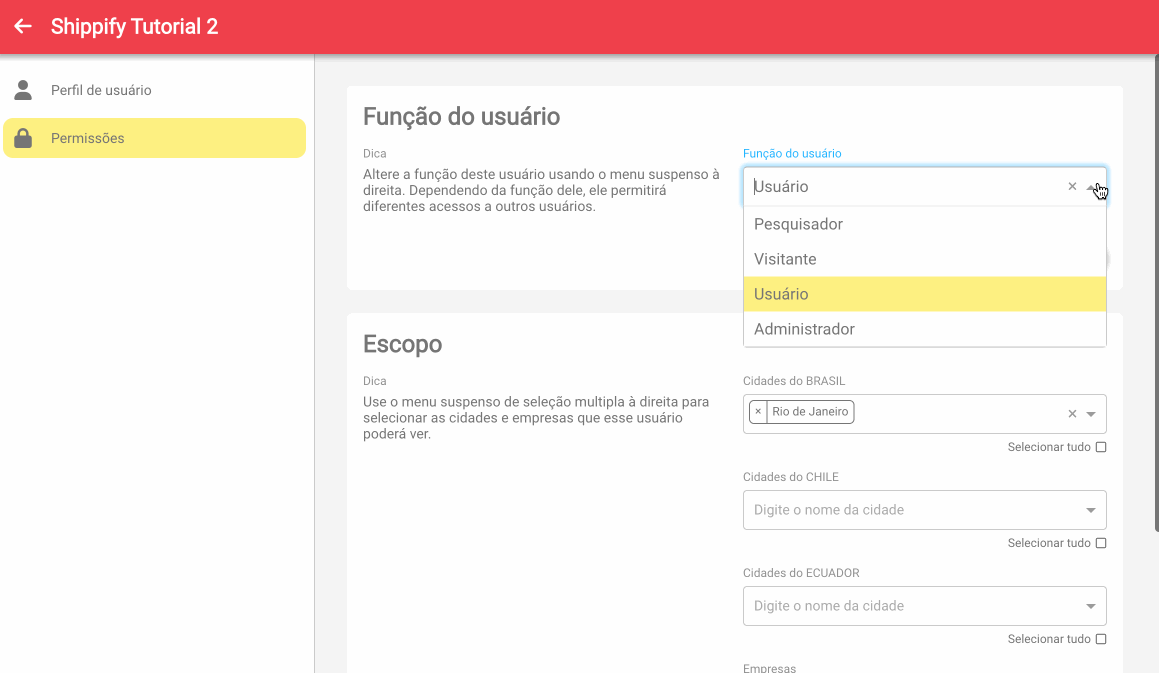The height and width of the screenshot is (673, 1159).
Task: Open Permissões sidebar item
Action: (x=154, y=138)
